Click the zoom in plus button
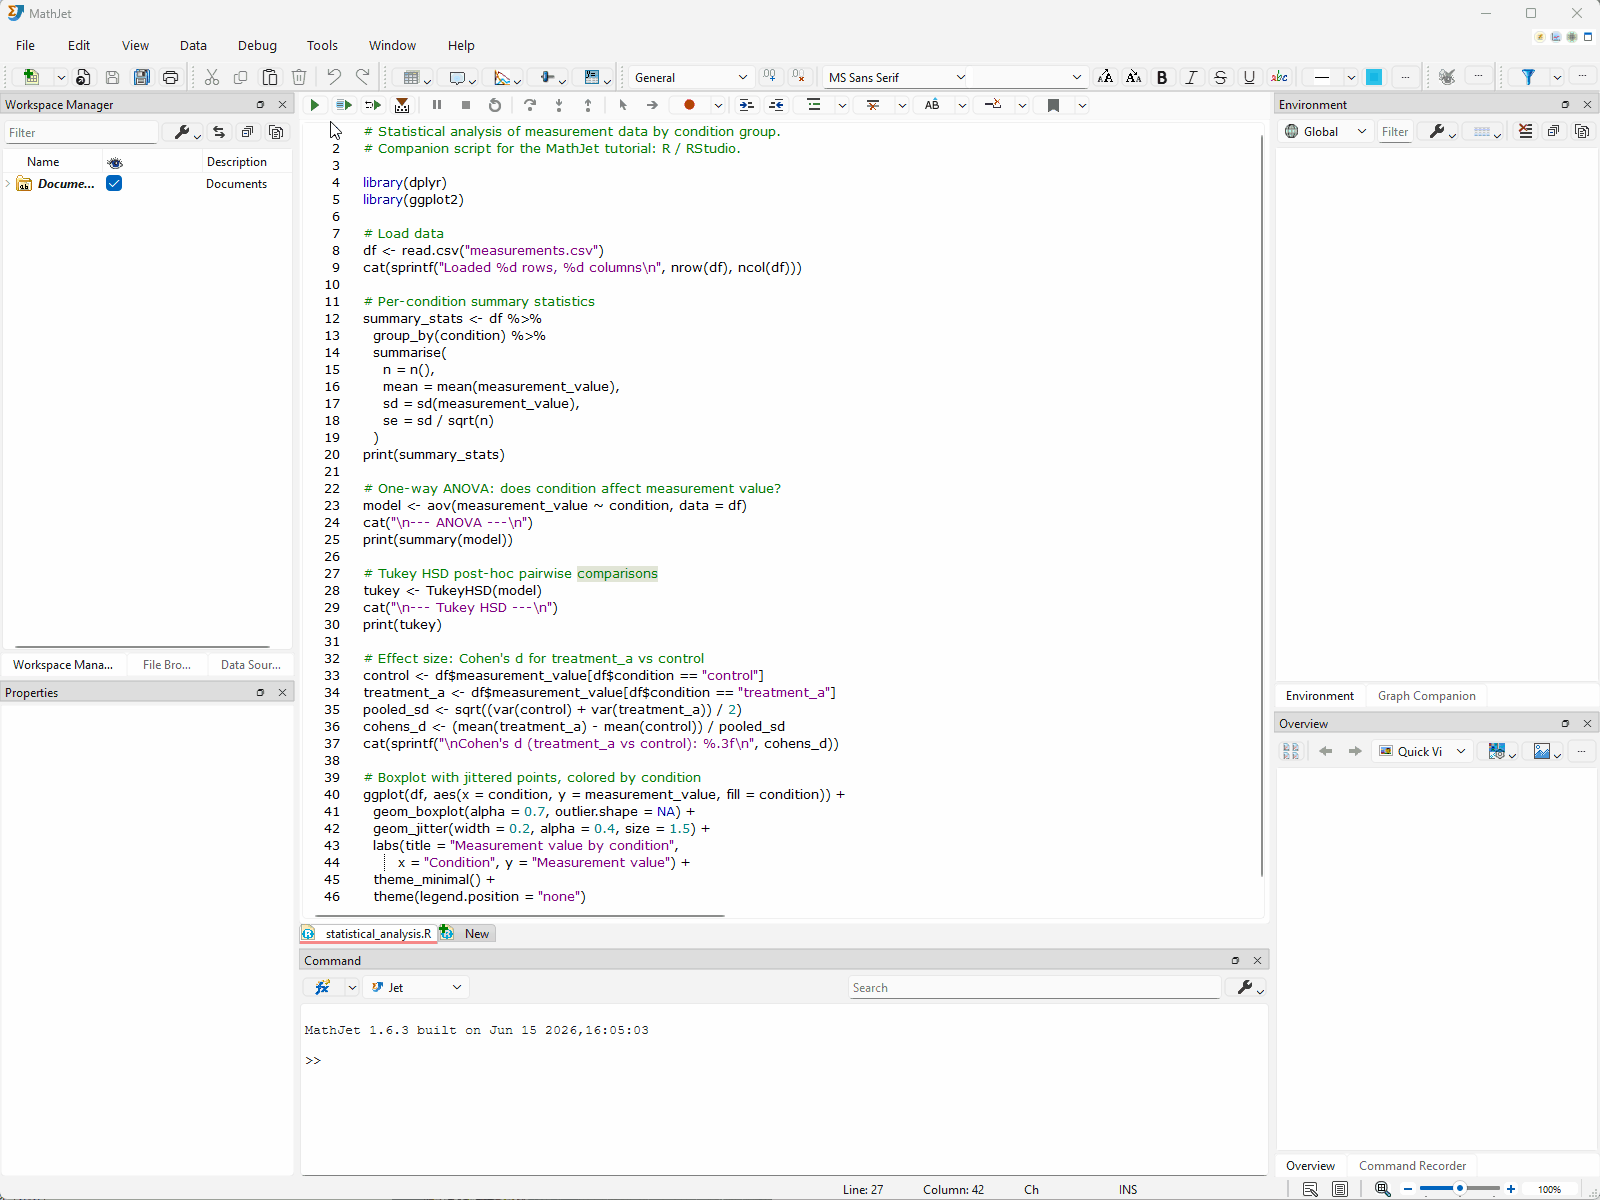Image resolution: width=1600 pixels, height=1200 pixels. (x=1511, y=1189)
